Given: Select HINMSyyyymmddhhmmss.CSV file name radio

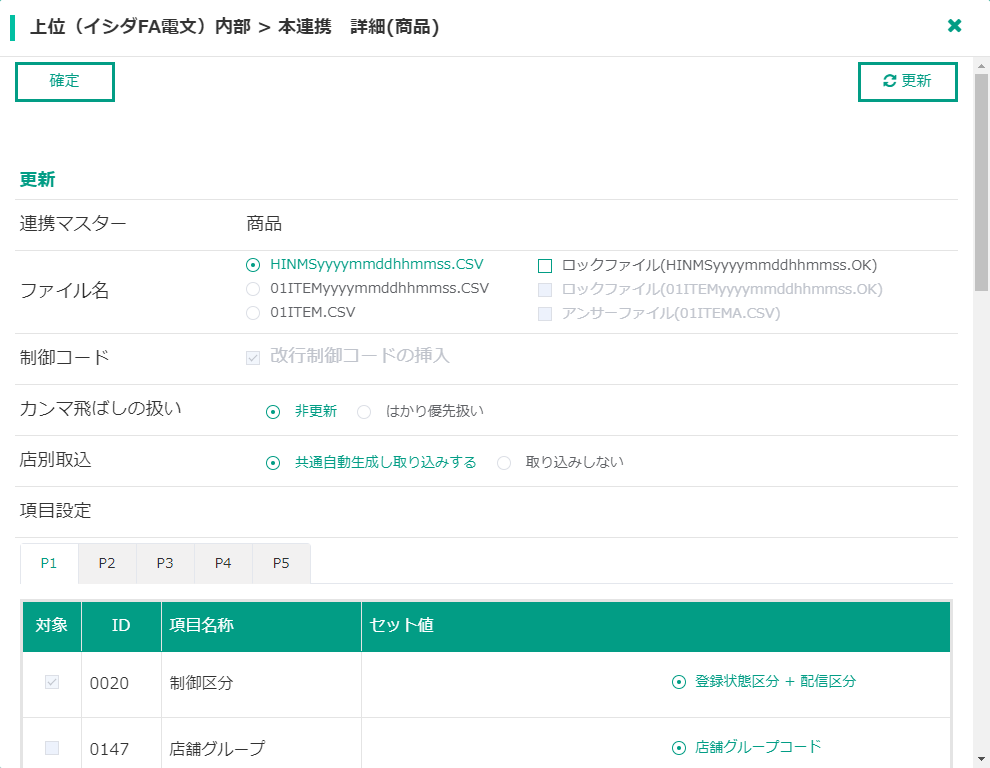Looking at the screenshot, I should (253, 265).
